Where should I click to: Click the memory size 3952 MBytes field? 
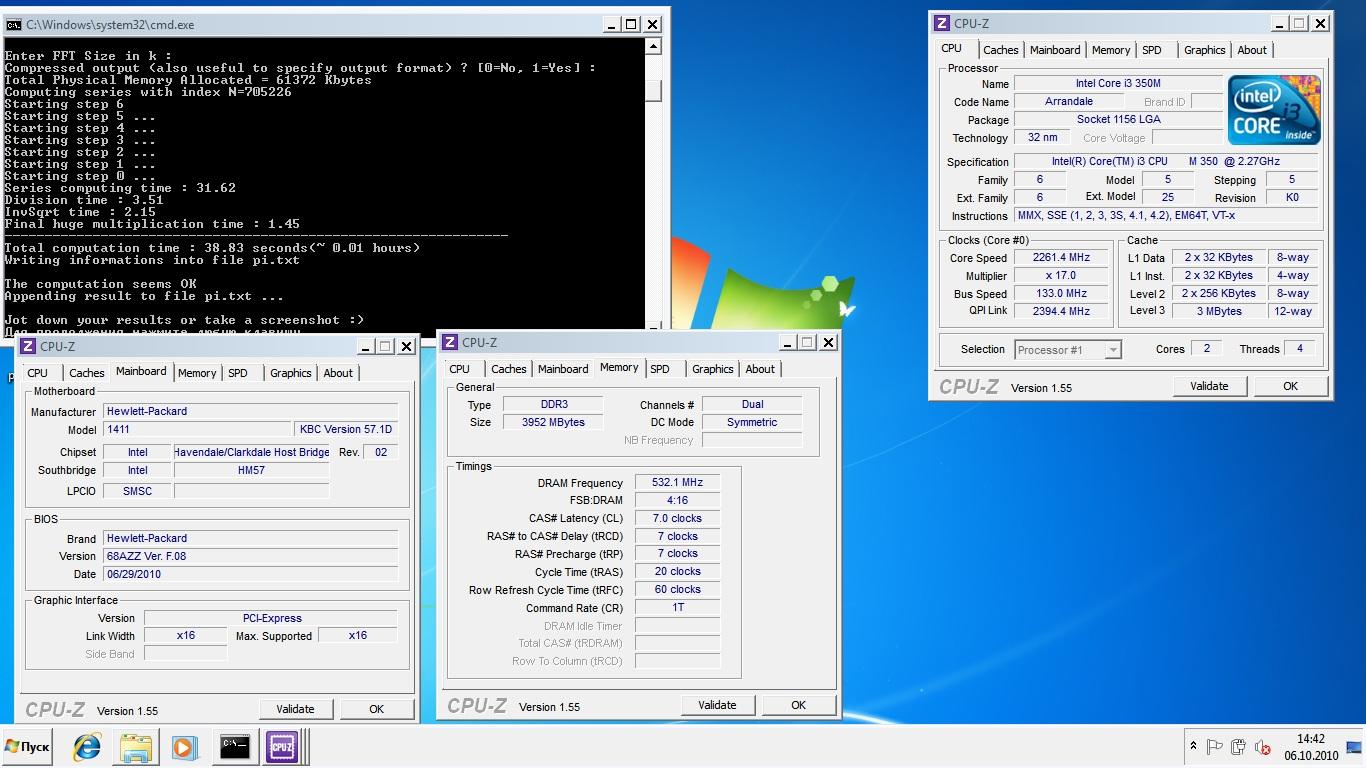tap(553, 423)
